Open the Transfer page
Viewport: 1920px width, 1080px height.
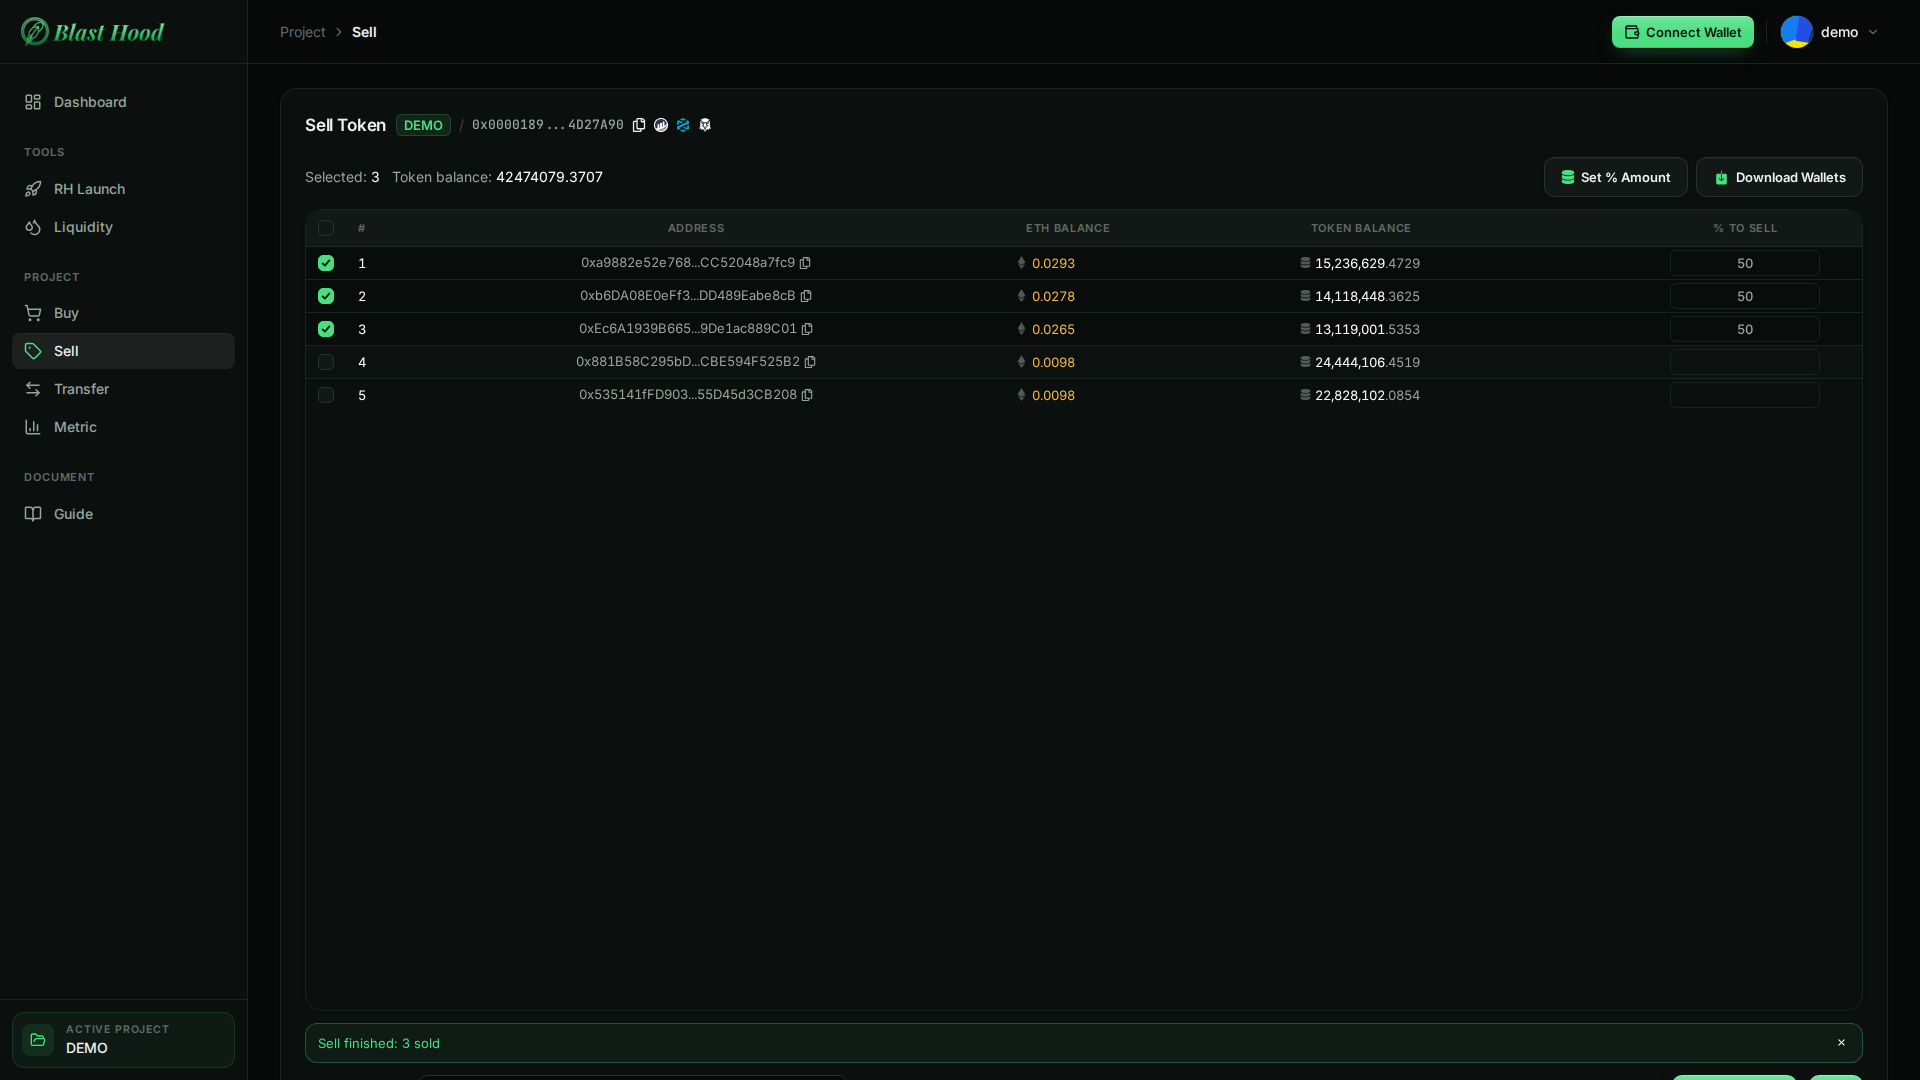point(123,389)
